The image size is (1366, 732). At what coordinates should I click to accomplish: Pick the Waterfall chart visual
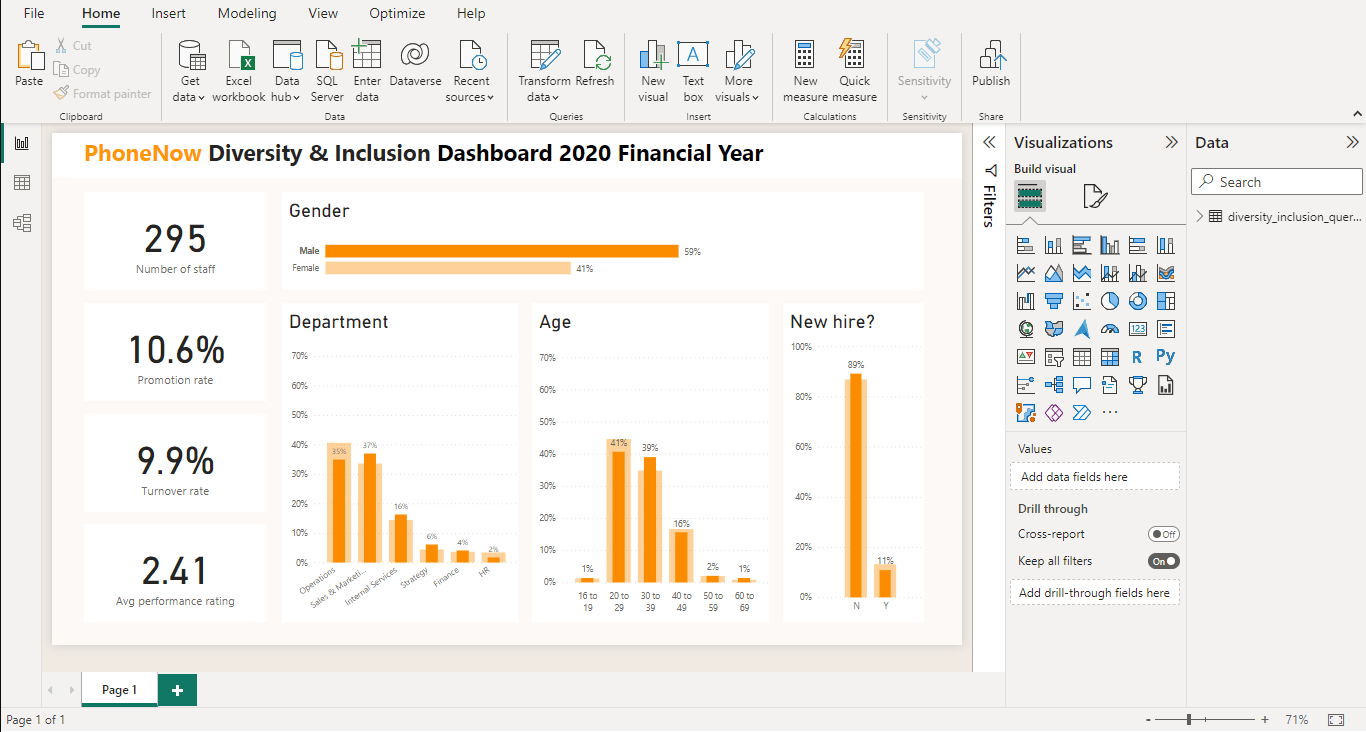pyautogui.click(x=1025, y=301)
